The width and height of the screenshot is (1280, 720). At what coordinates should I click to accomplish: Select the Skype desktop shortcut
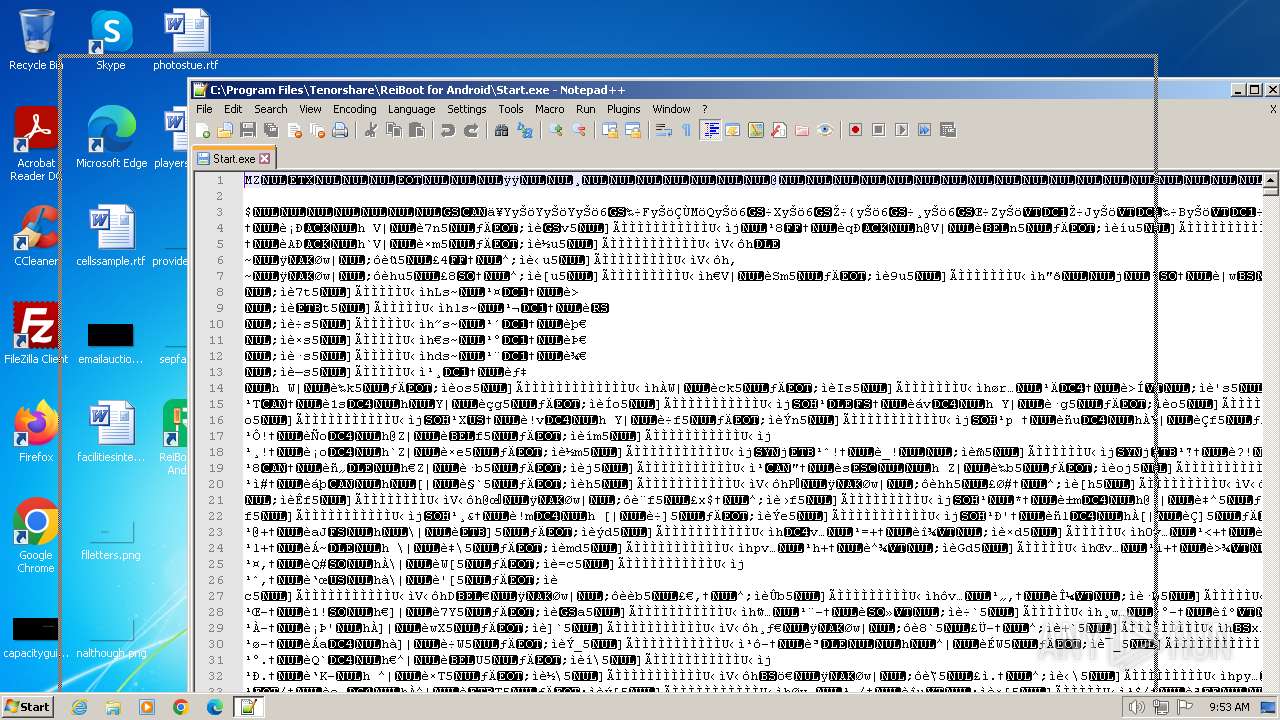[x=110, y=39]
